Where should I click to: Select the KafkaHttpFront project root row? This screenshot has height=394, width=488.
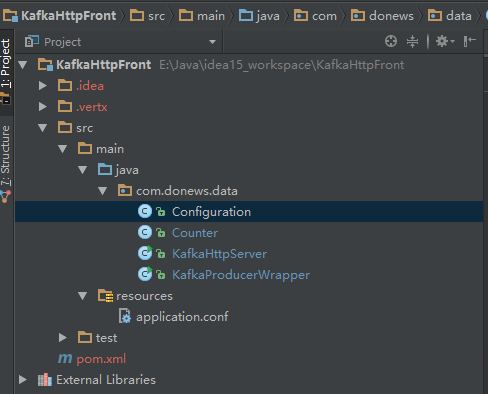[249, 65]
